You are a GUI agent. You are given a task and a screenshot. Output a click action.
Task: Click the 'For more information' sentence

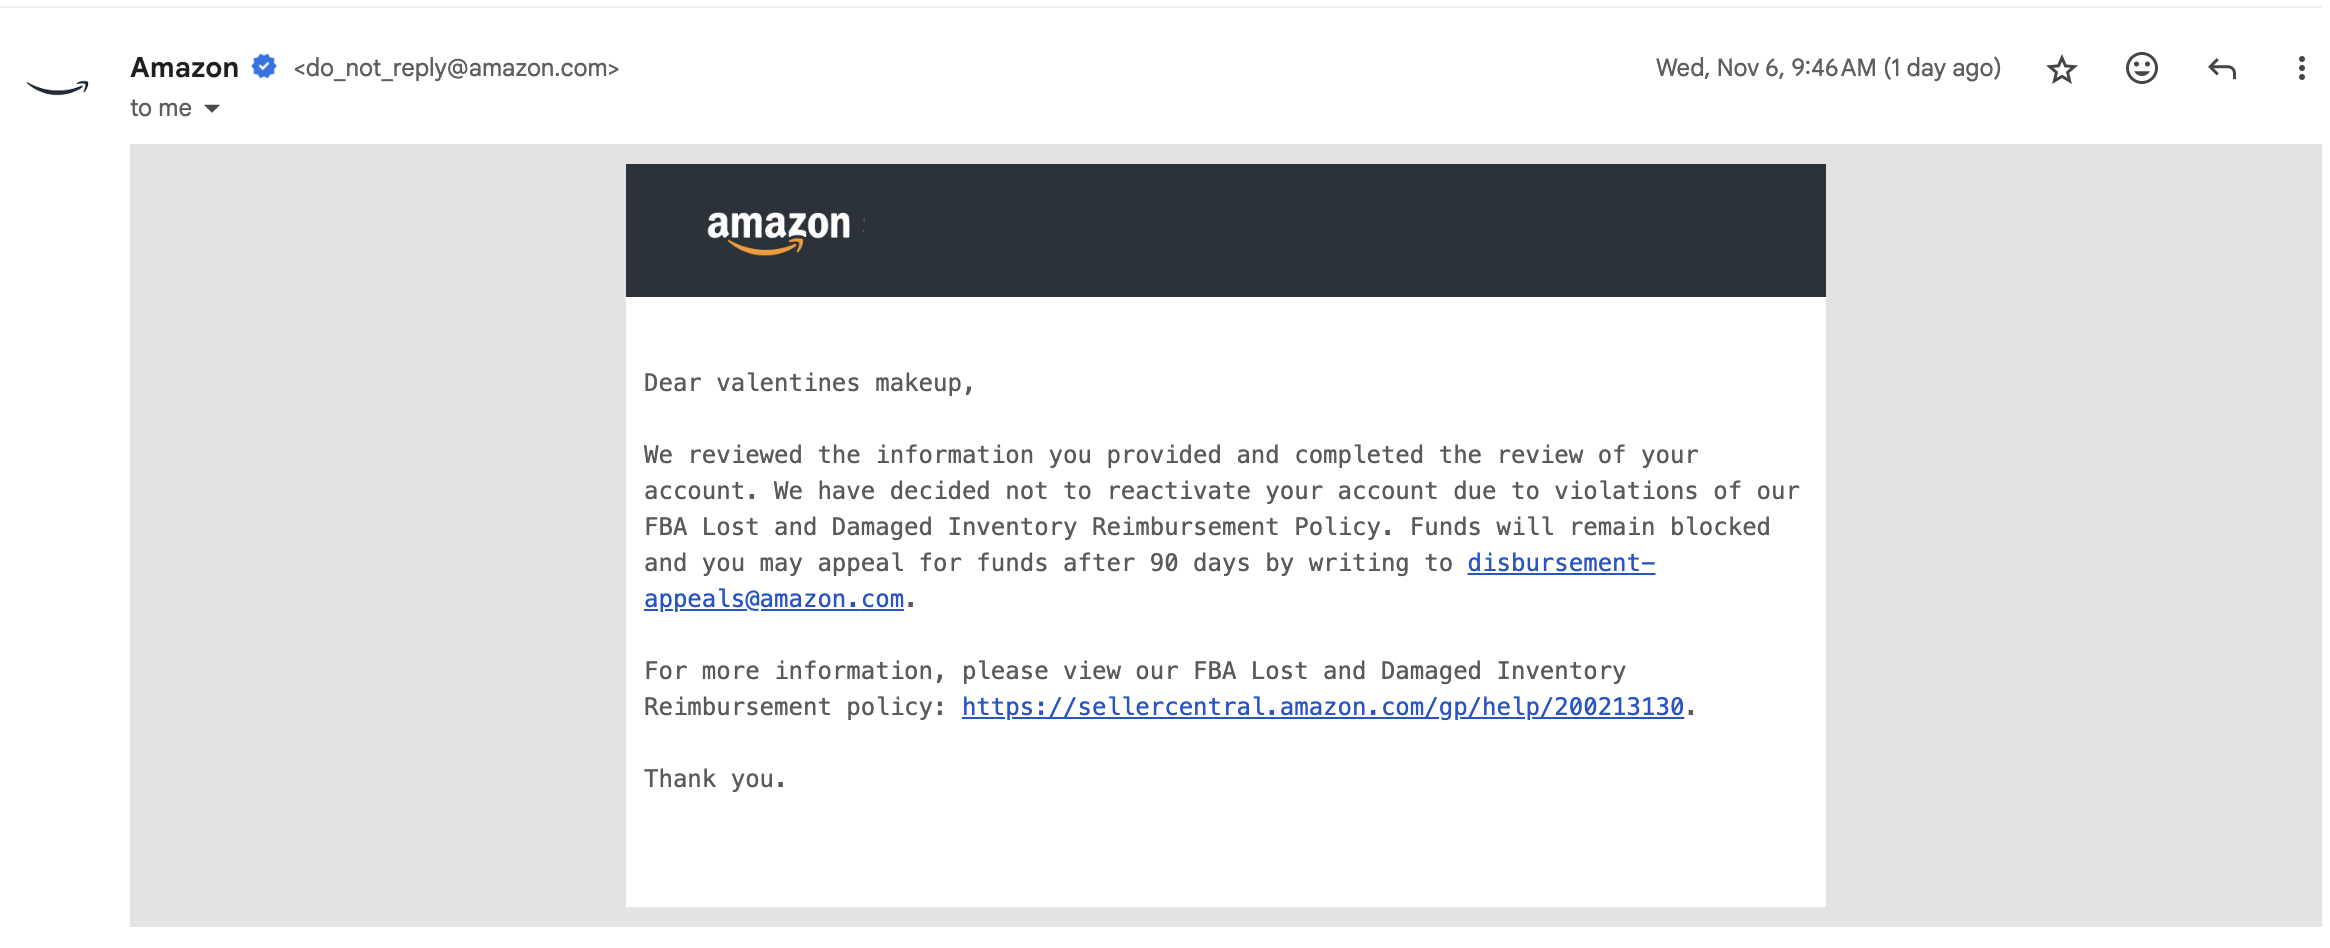(1170, 689)
